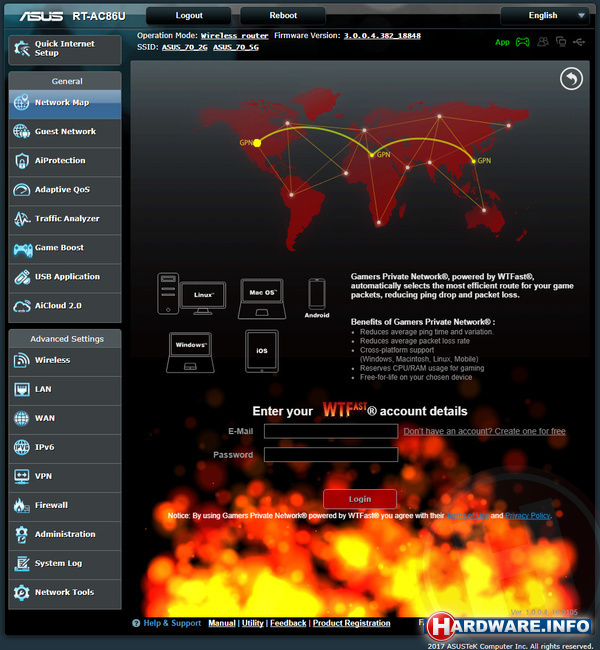Click the E-Mail input field
Image resolution: width=600 pixels, height=650 pixels.
(331, 431)
